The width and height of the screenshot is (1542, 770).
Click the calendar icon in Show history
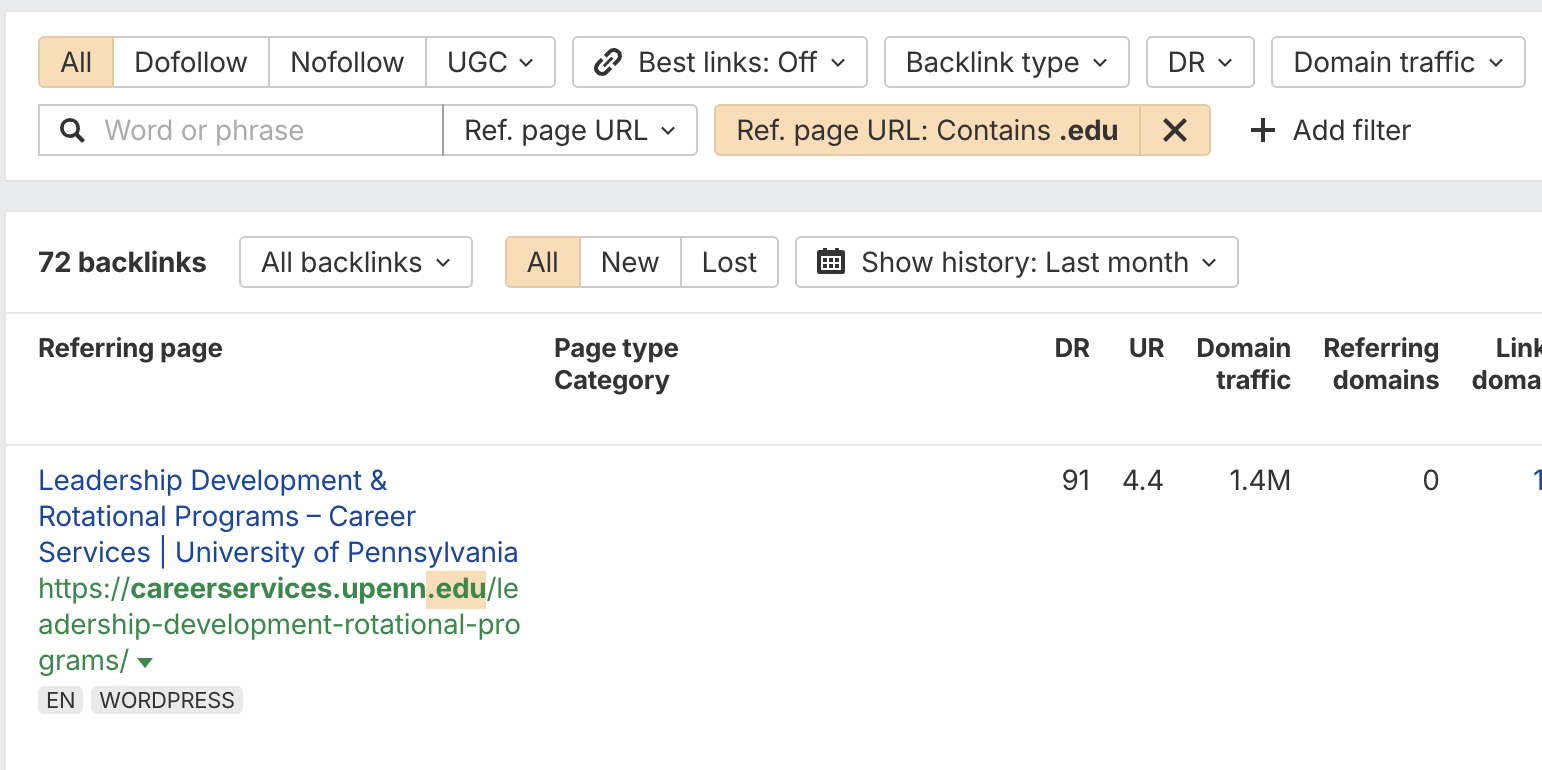pos(831,263)
